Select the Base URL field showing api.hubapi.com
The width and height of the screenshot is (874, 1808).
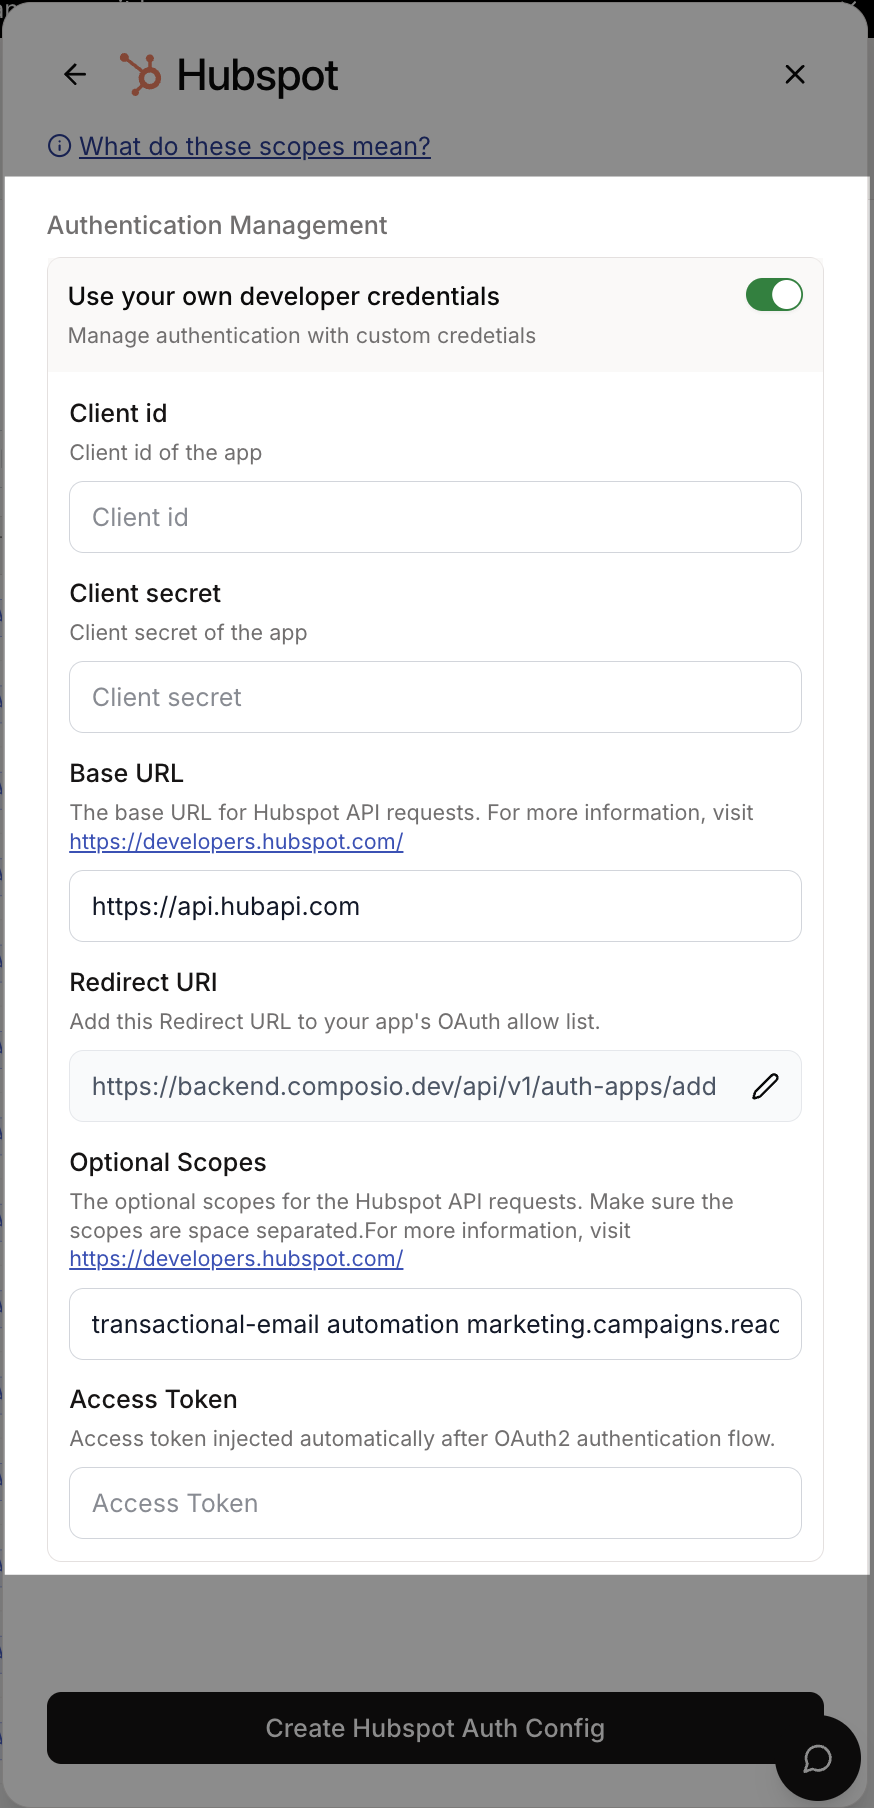click(434, 906)
